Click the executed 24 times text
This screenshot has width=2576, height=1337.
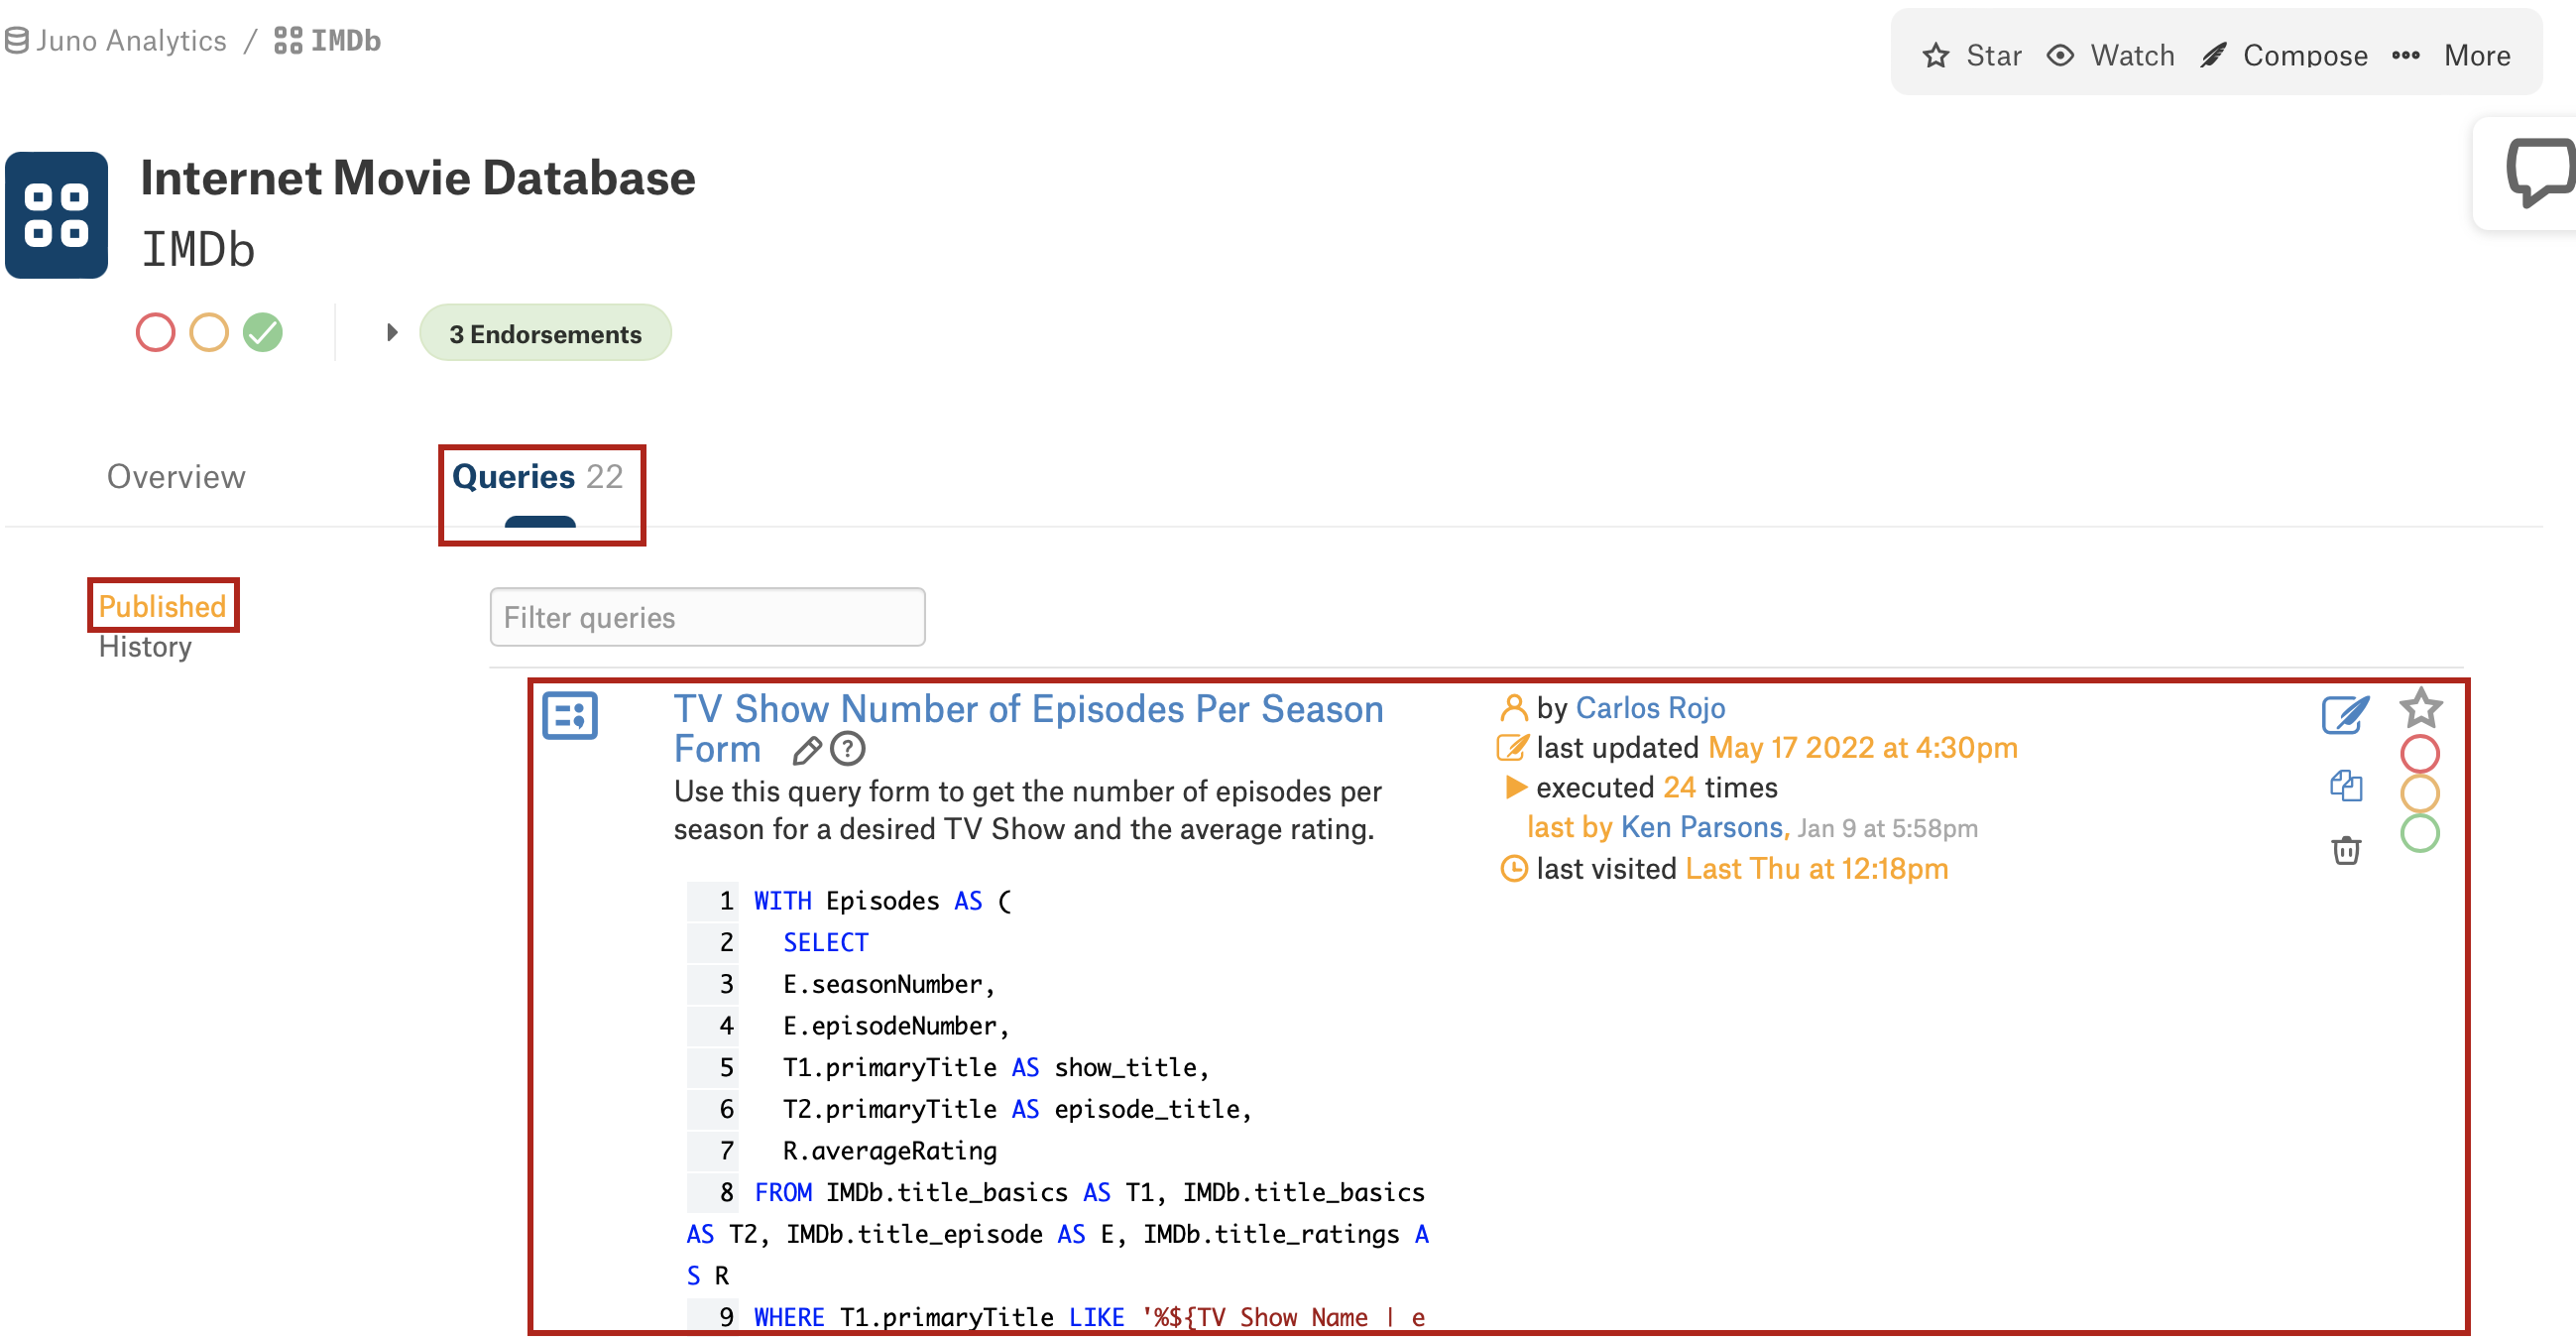[x=1657, y=788]
